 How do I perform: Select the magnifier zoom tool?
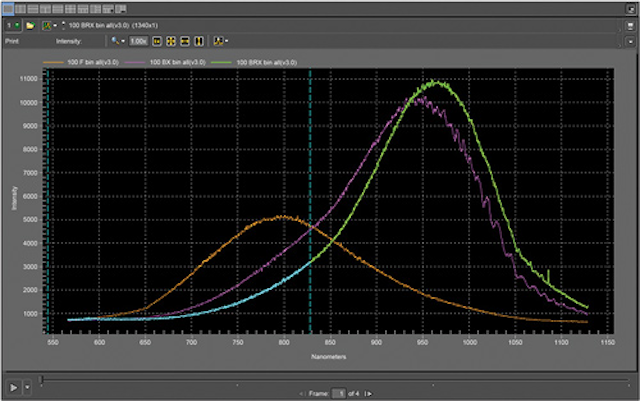pos(115,41)
